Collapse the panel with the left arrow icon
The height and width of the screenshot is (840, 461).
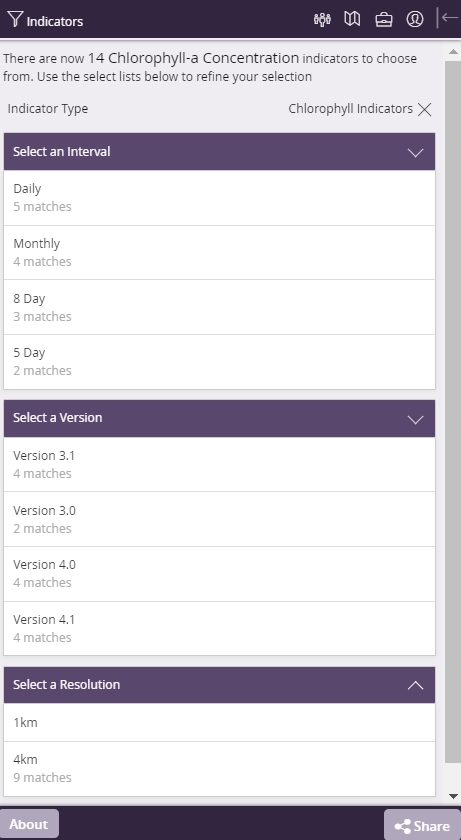[449, 18]
